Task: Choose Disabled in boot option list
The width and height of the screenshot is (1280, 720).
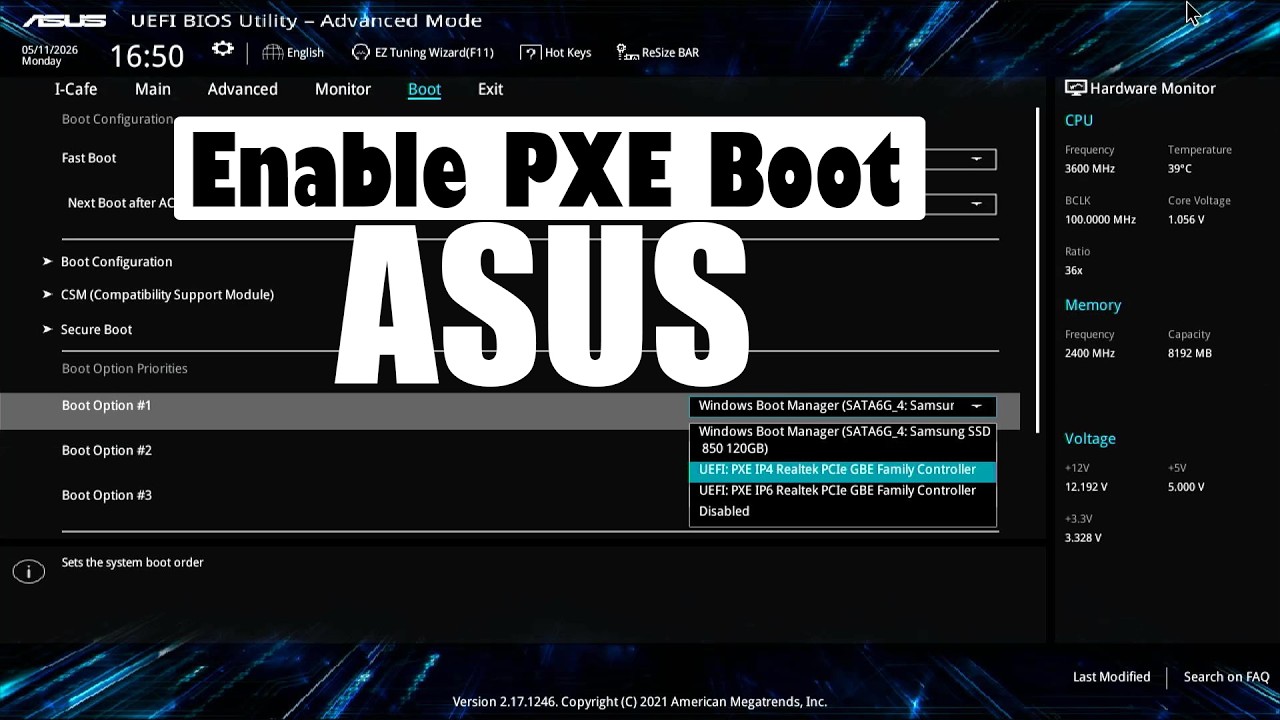Action: tap(843, 511)
